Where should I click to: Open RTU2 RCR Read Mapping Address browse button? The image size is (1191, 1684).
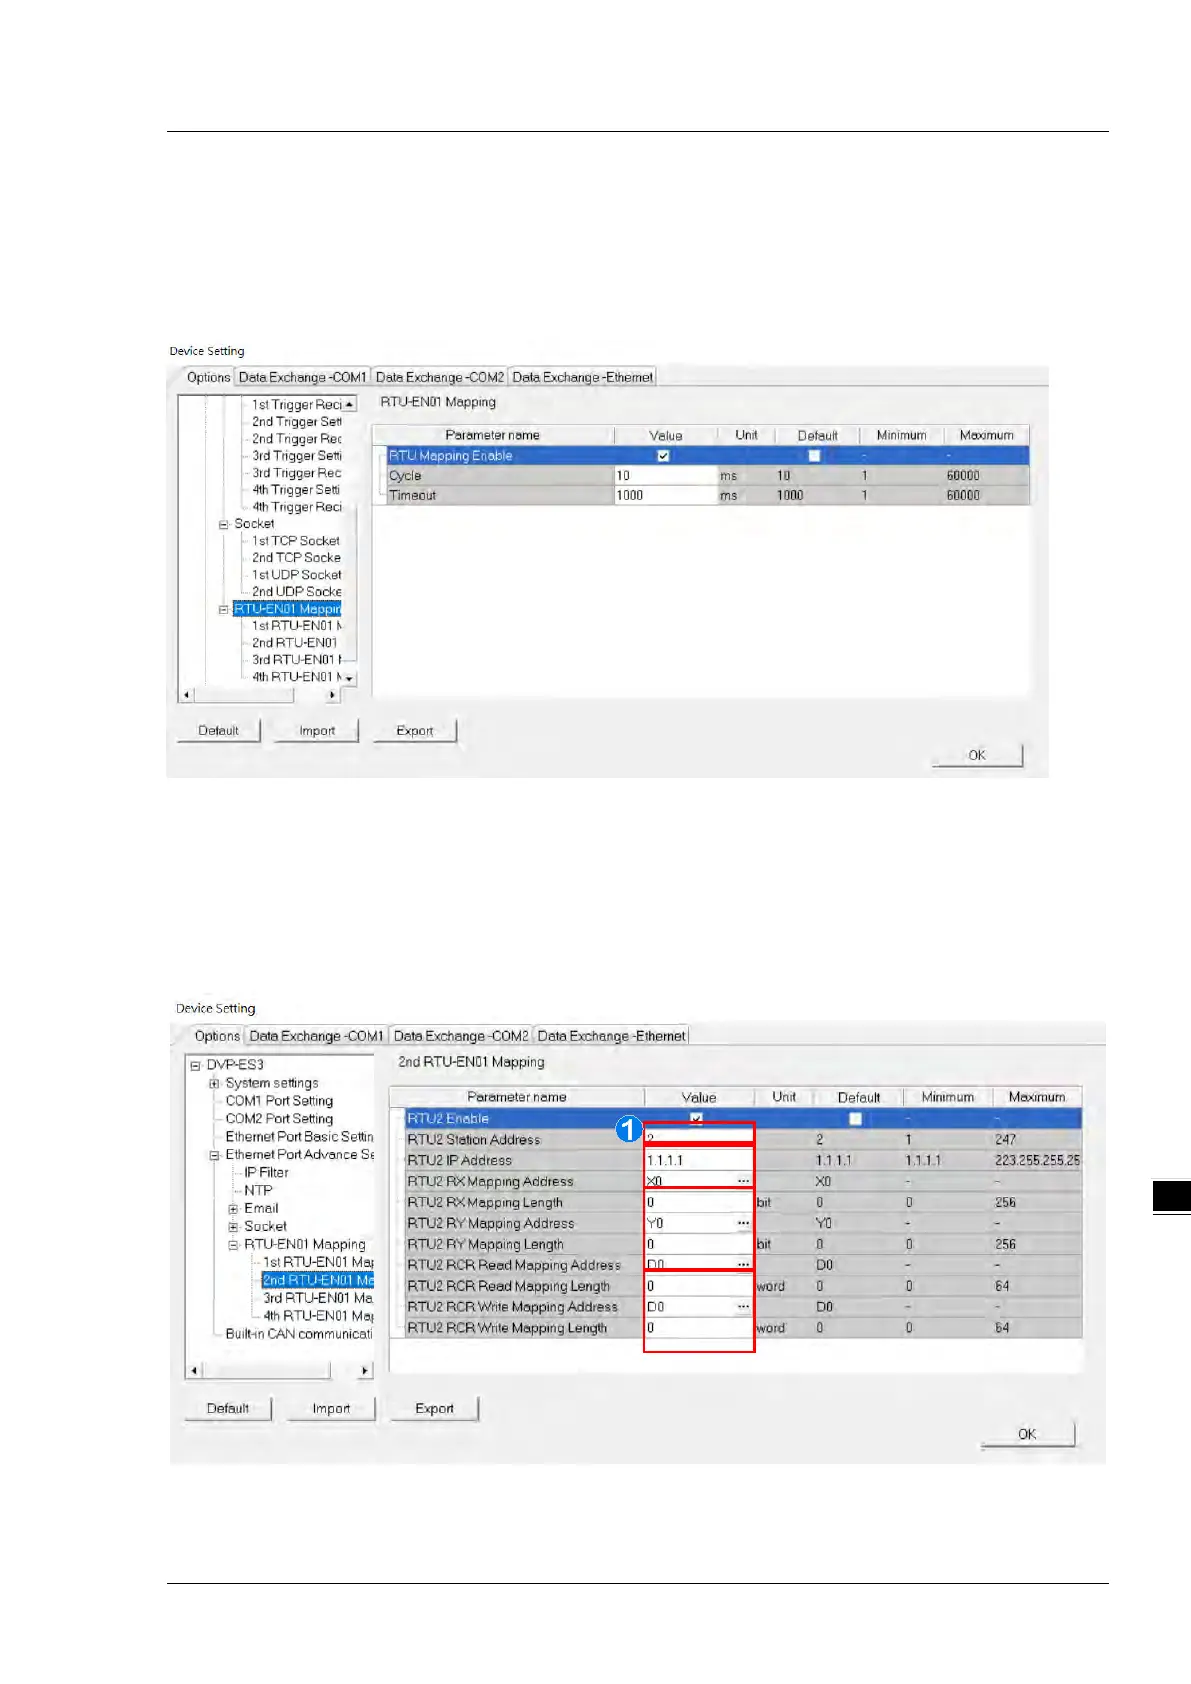(x=743, y=1265)
